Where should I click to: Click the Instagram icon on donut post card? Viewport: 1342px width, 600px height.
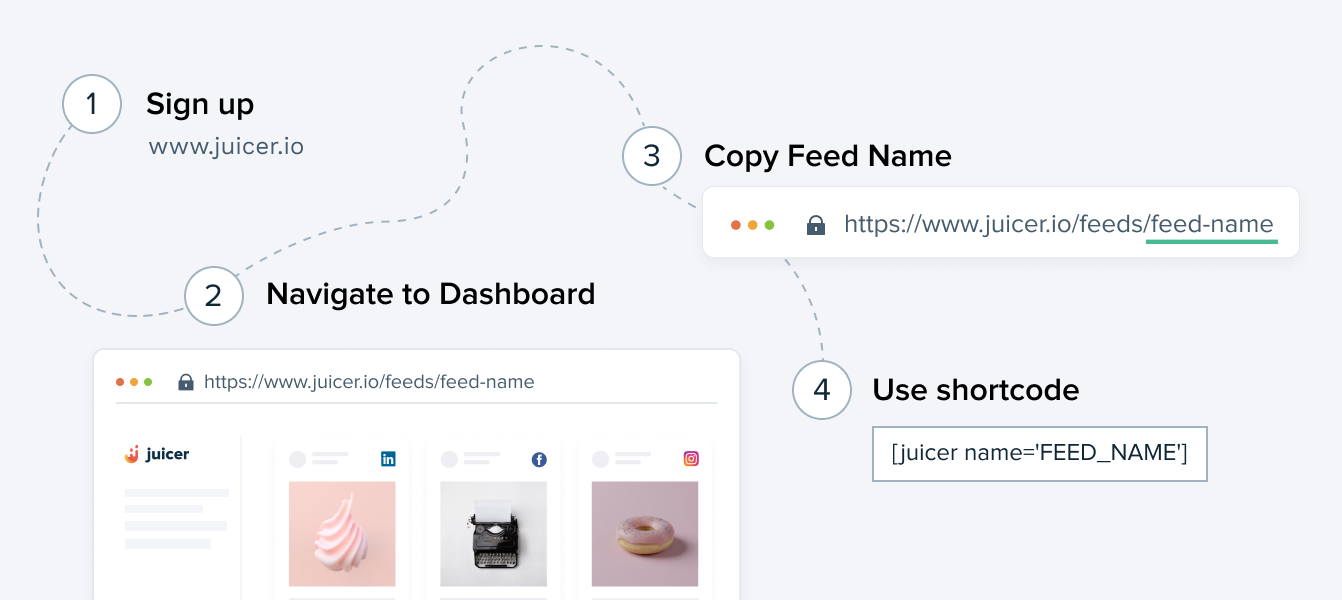pos(691,459)
